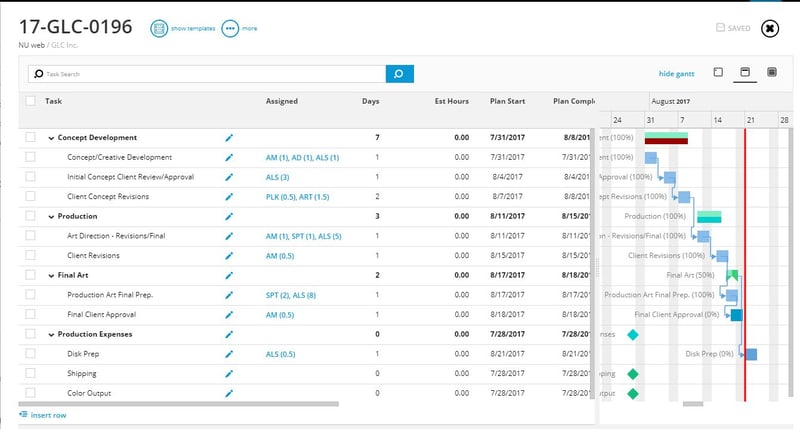800x429 pixels.
Task: Click the Final Client Approval gantt bar
Action: [736, 315]
